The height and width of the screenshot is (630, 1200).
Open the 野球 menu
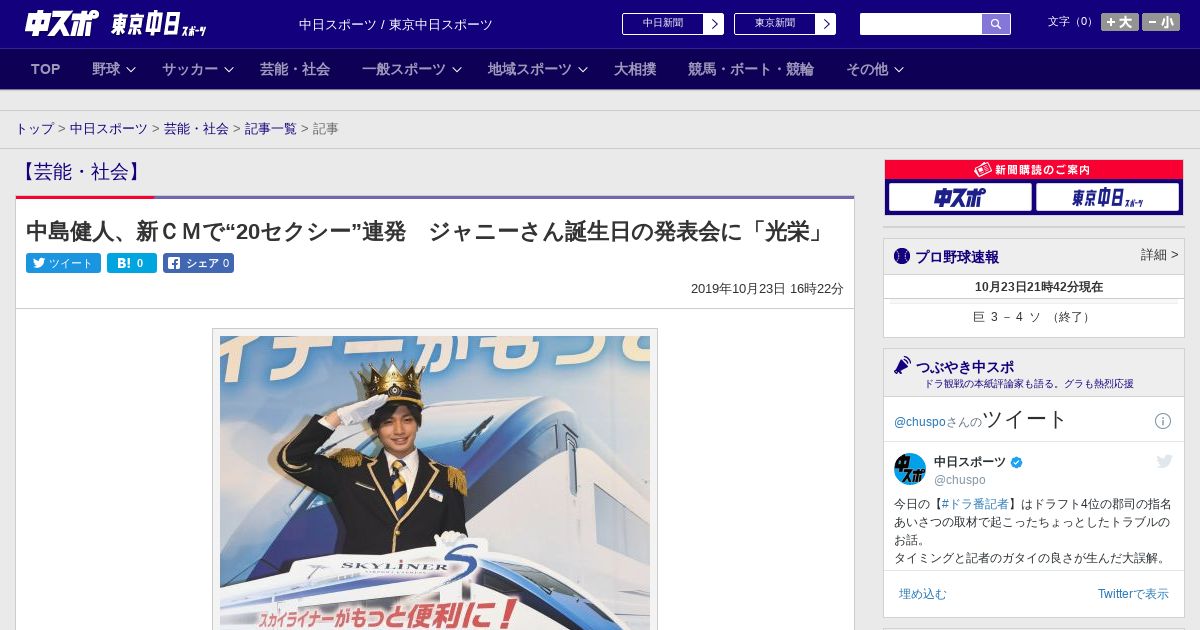[106, 69]
